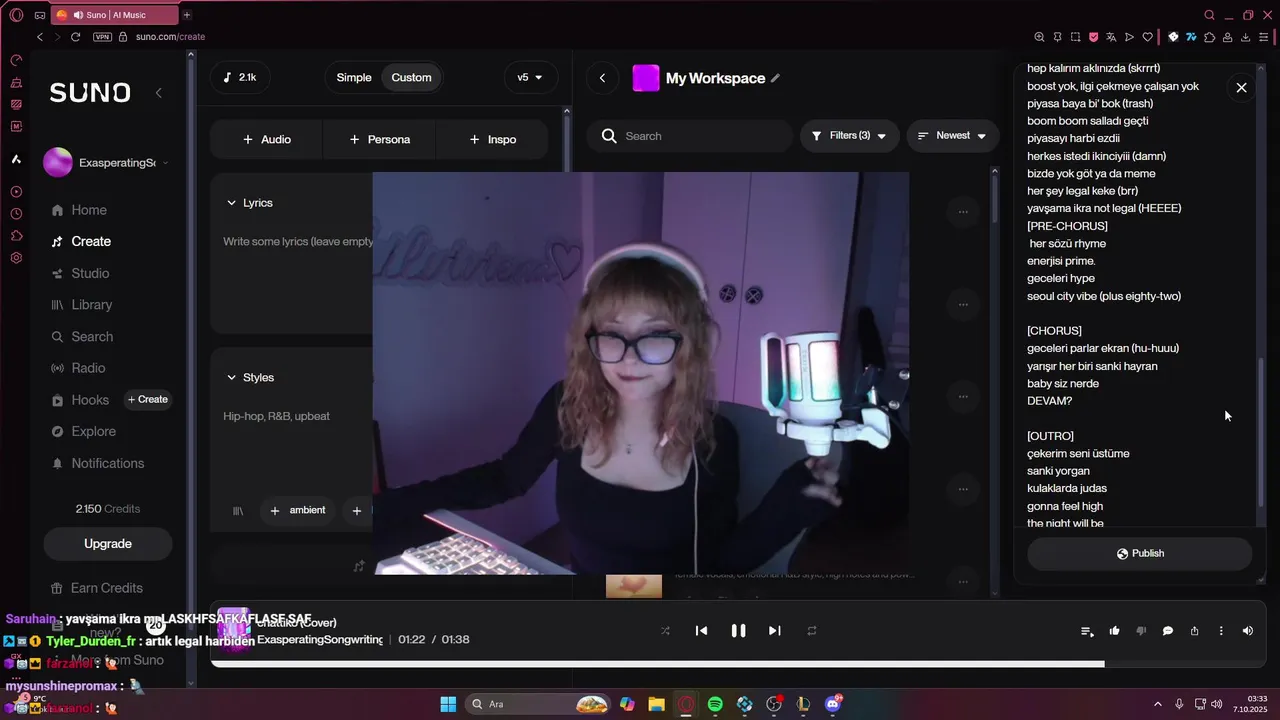
Task: Collapse the Suno sidebar
Action: coord(158,93)
